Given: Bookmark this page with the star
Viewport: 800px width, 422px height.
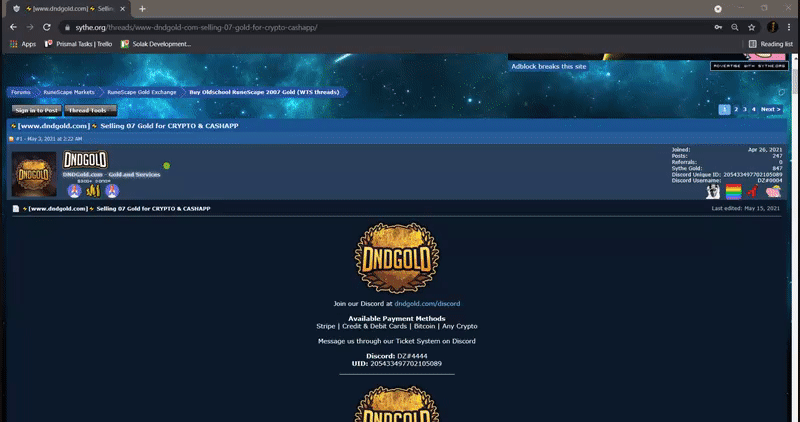Looking at the screenshot, I should pyautogui.click(x=752, y=28).
